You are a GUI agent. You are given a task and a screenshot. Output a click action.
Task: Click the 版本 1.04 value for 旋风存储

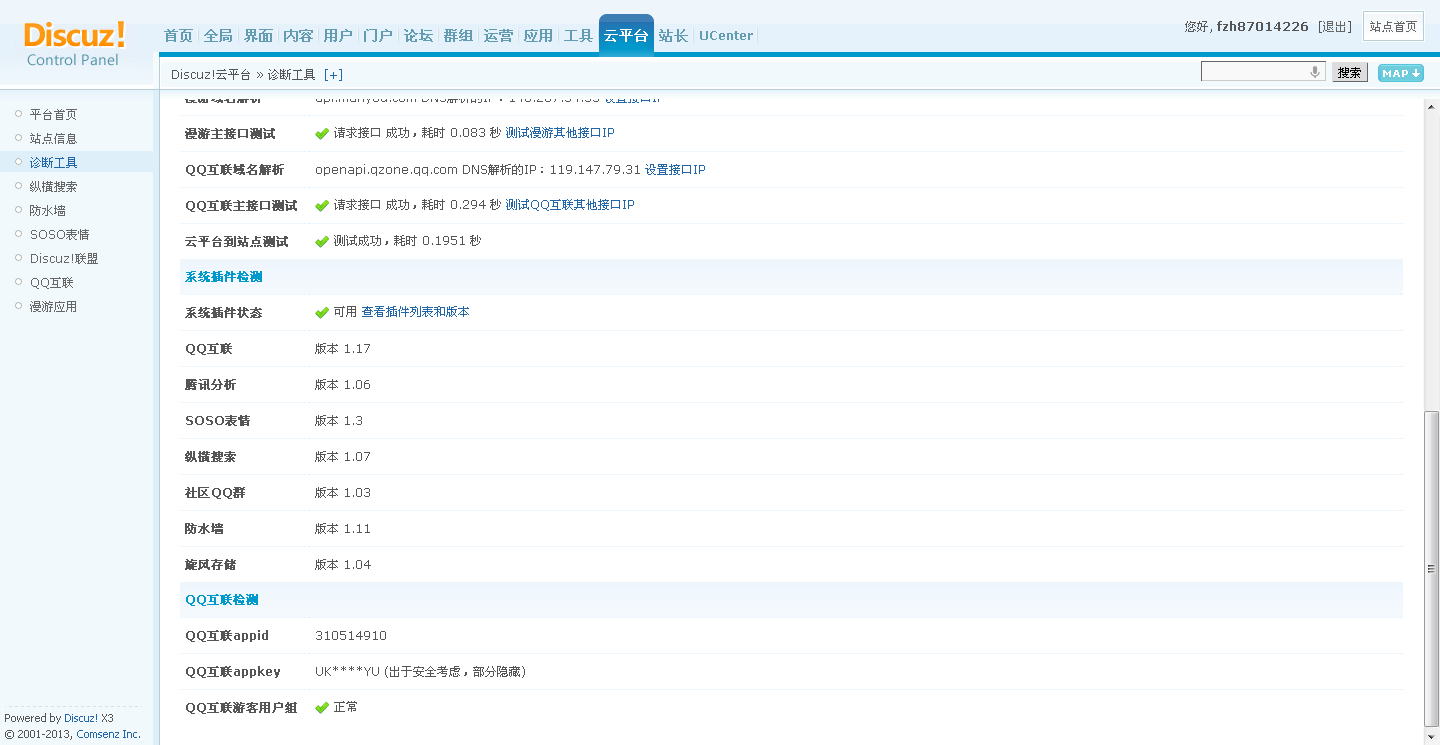pos(343,565)
